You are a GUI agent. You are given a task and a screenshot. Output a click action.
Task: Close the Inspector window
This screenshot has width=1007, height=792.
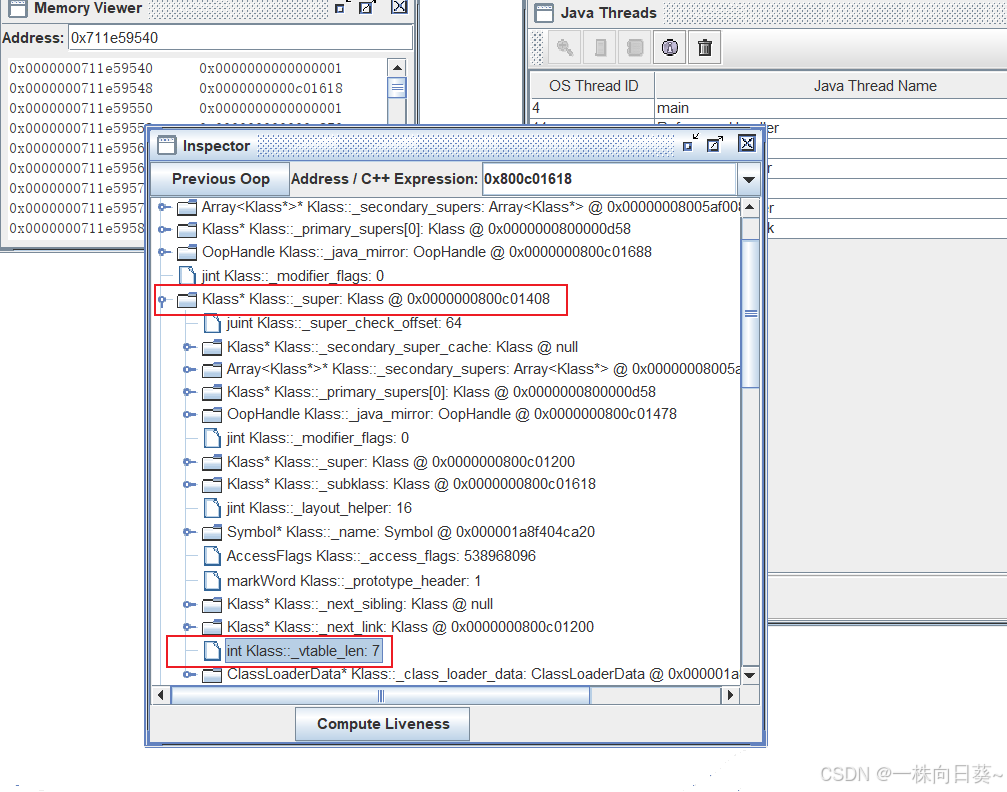pos(746,144)
